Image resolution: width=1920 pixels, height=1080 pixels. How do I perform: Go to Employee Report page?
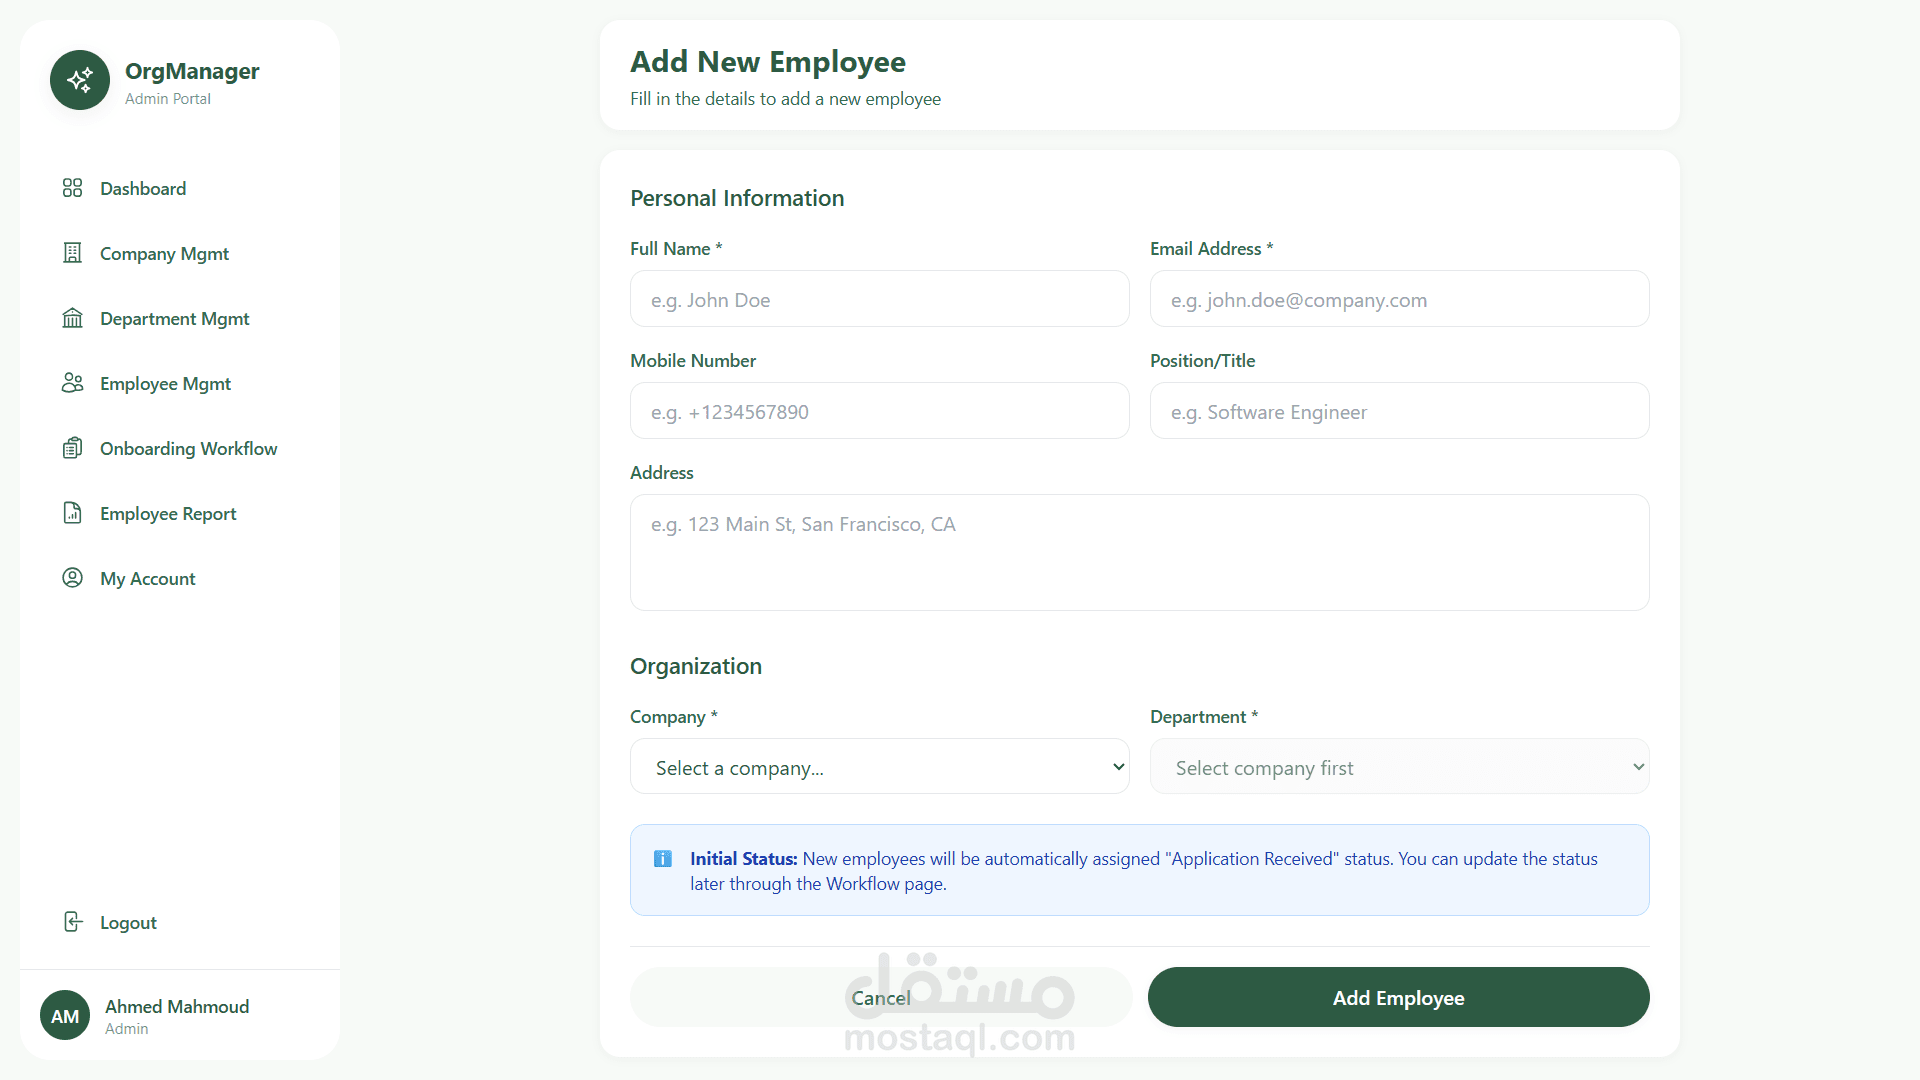pos(168,514)
